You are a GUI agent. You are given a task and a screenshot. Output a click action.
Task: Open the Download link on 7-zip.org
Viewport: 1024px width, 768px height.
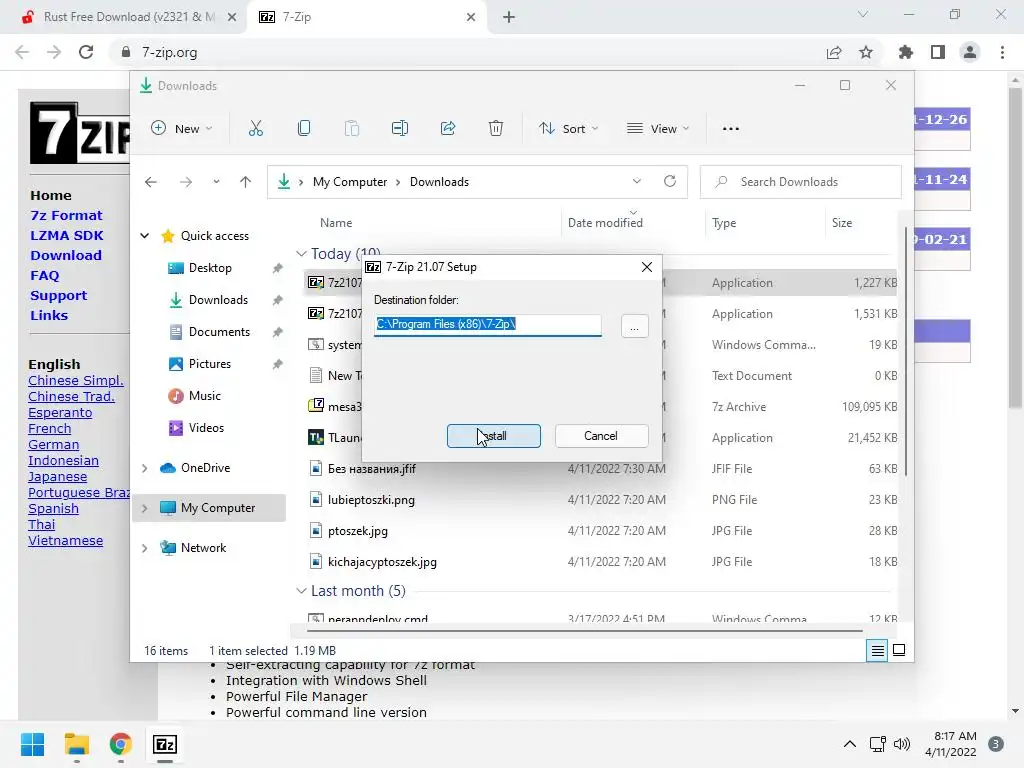pyautogui.click(x=66, y=255)
